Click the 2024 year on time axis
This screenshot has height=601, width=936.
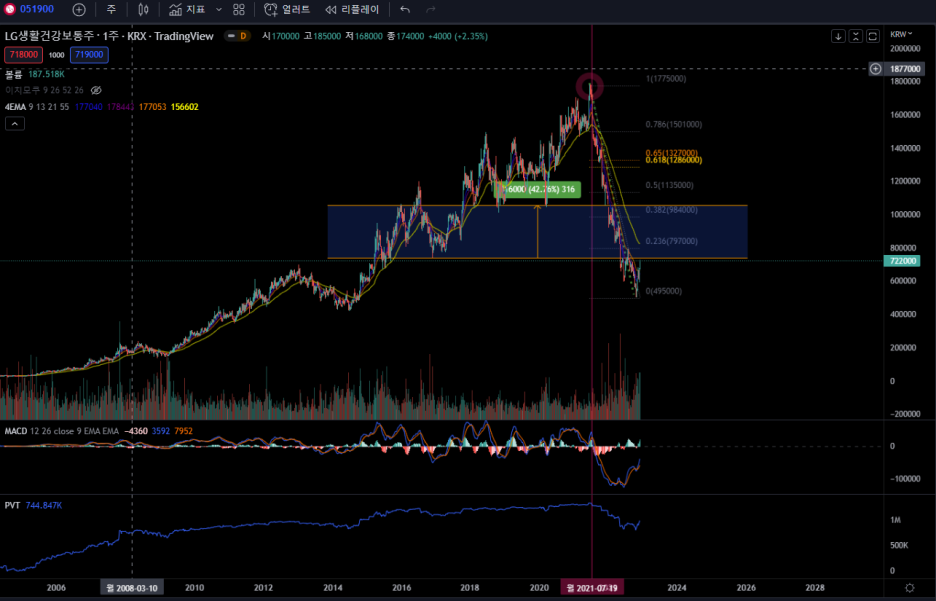[x=676, y=588]
